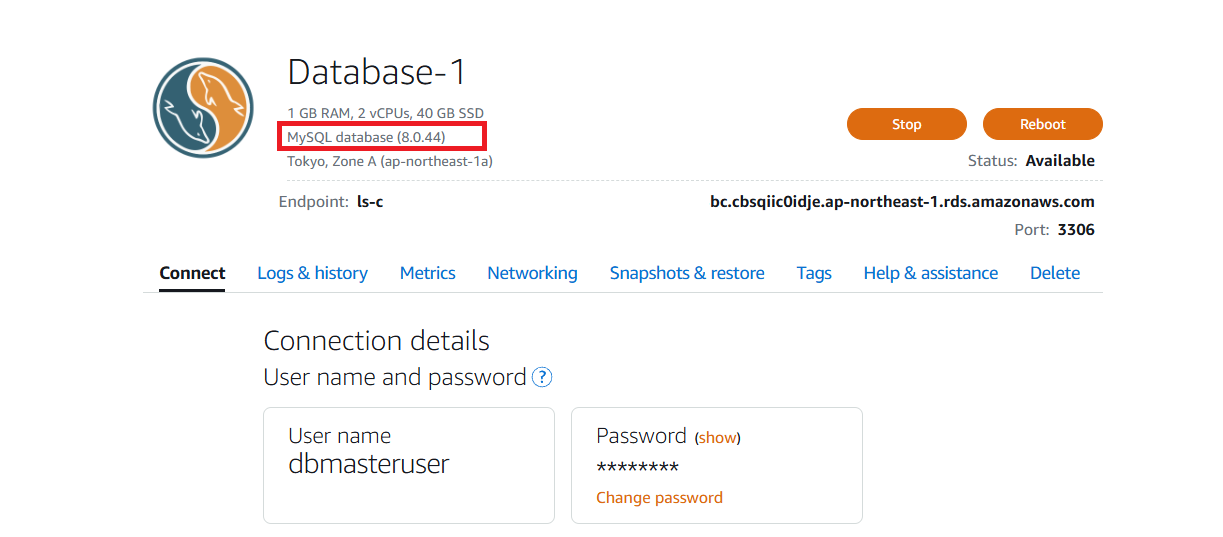Click the port number 3306
The height and width of the screenshot is (537, 1223).
pyautogui.click(x=1075, y=230)
